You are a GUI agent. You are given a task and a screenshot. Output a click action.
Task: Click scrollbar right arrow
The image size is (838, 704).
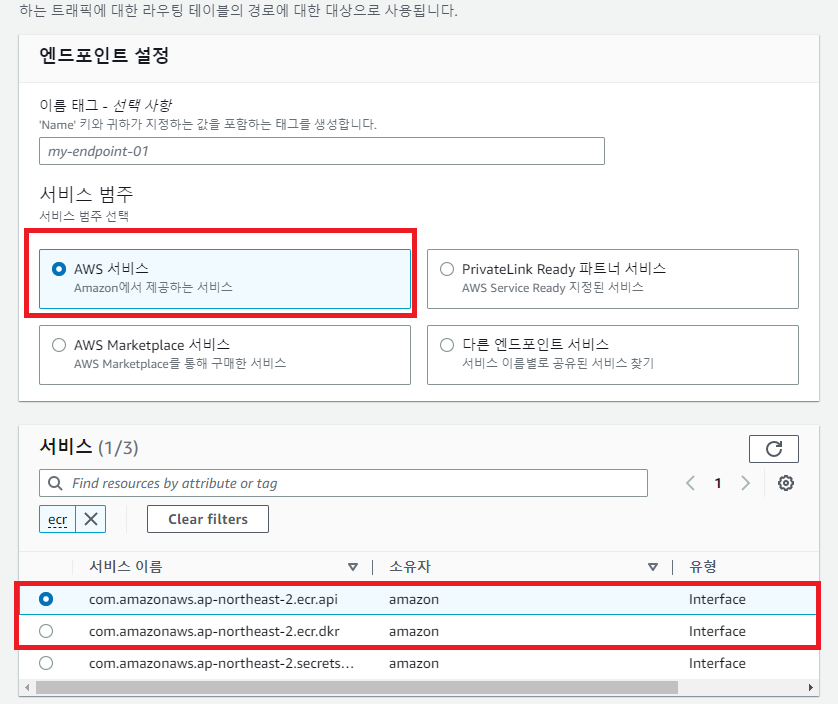(x=811, y=687)
